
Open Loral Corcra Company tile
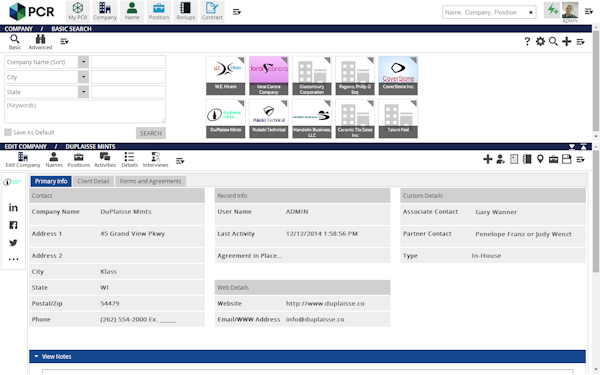tap(269, 75)
